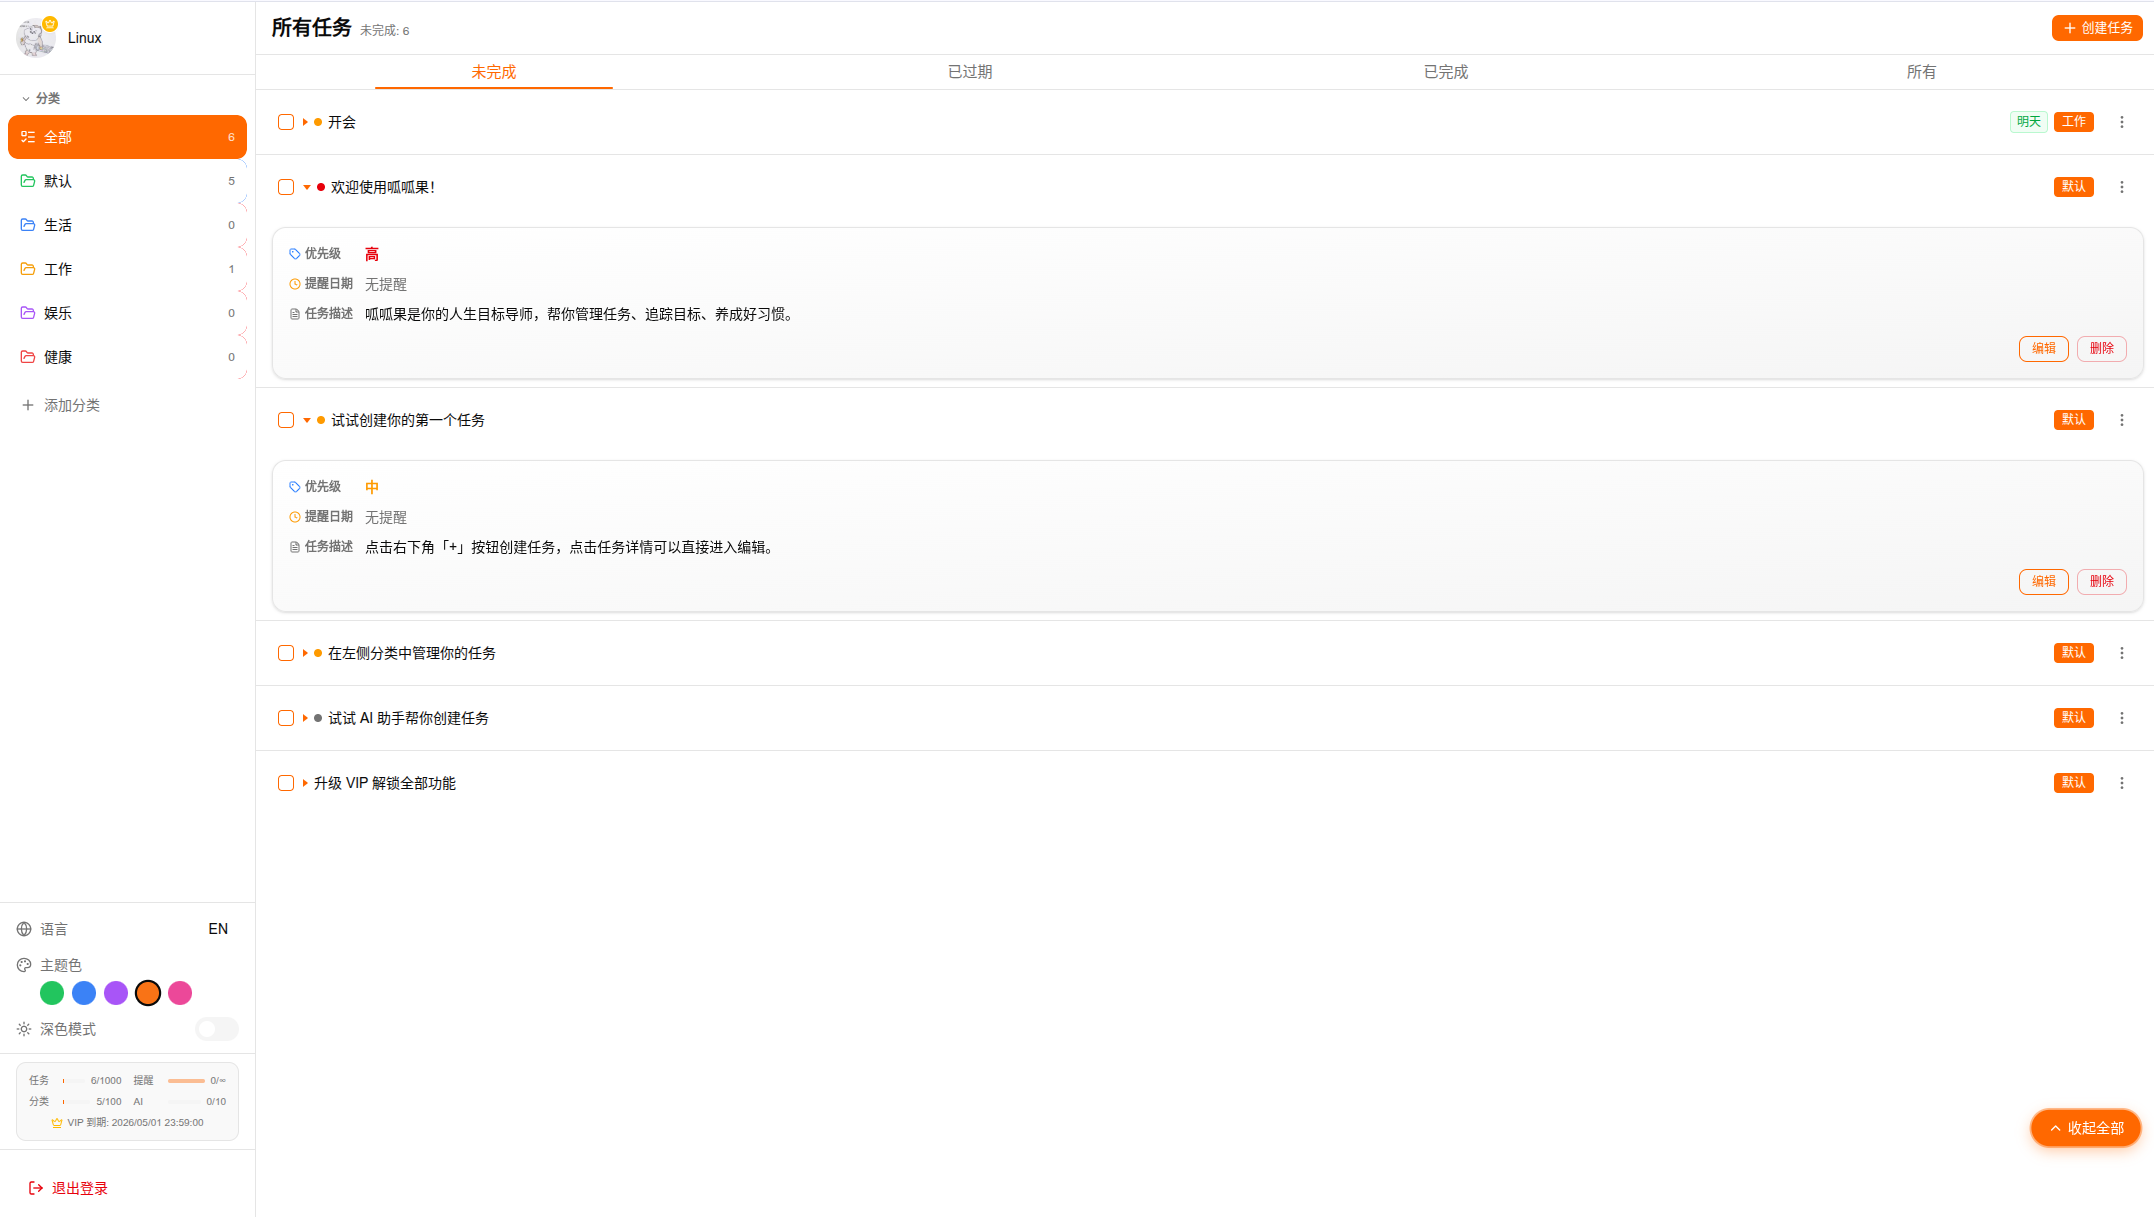Switch to the 已完成 tab
The image size is (2154, 1217).
click(1445, 72)
